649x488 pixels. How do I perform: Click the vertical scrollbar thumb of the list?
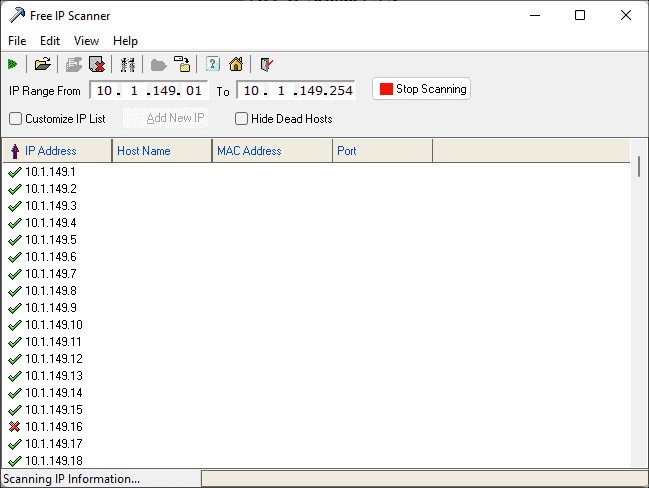click(639, 167)
